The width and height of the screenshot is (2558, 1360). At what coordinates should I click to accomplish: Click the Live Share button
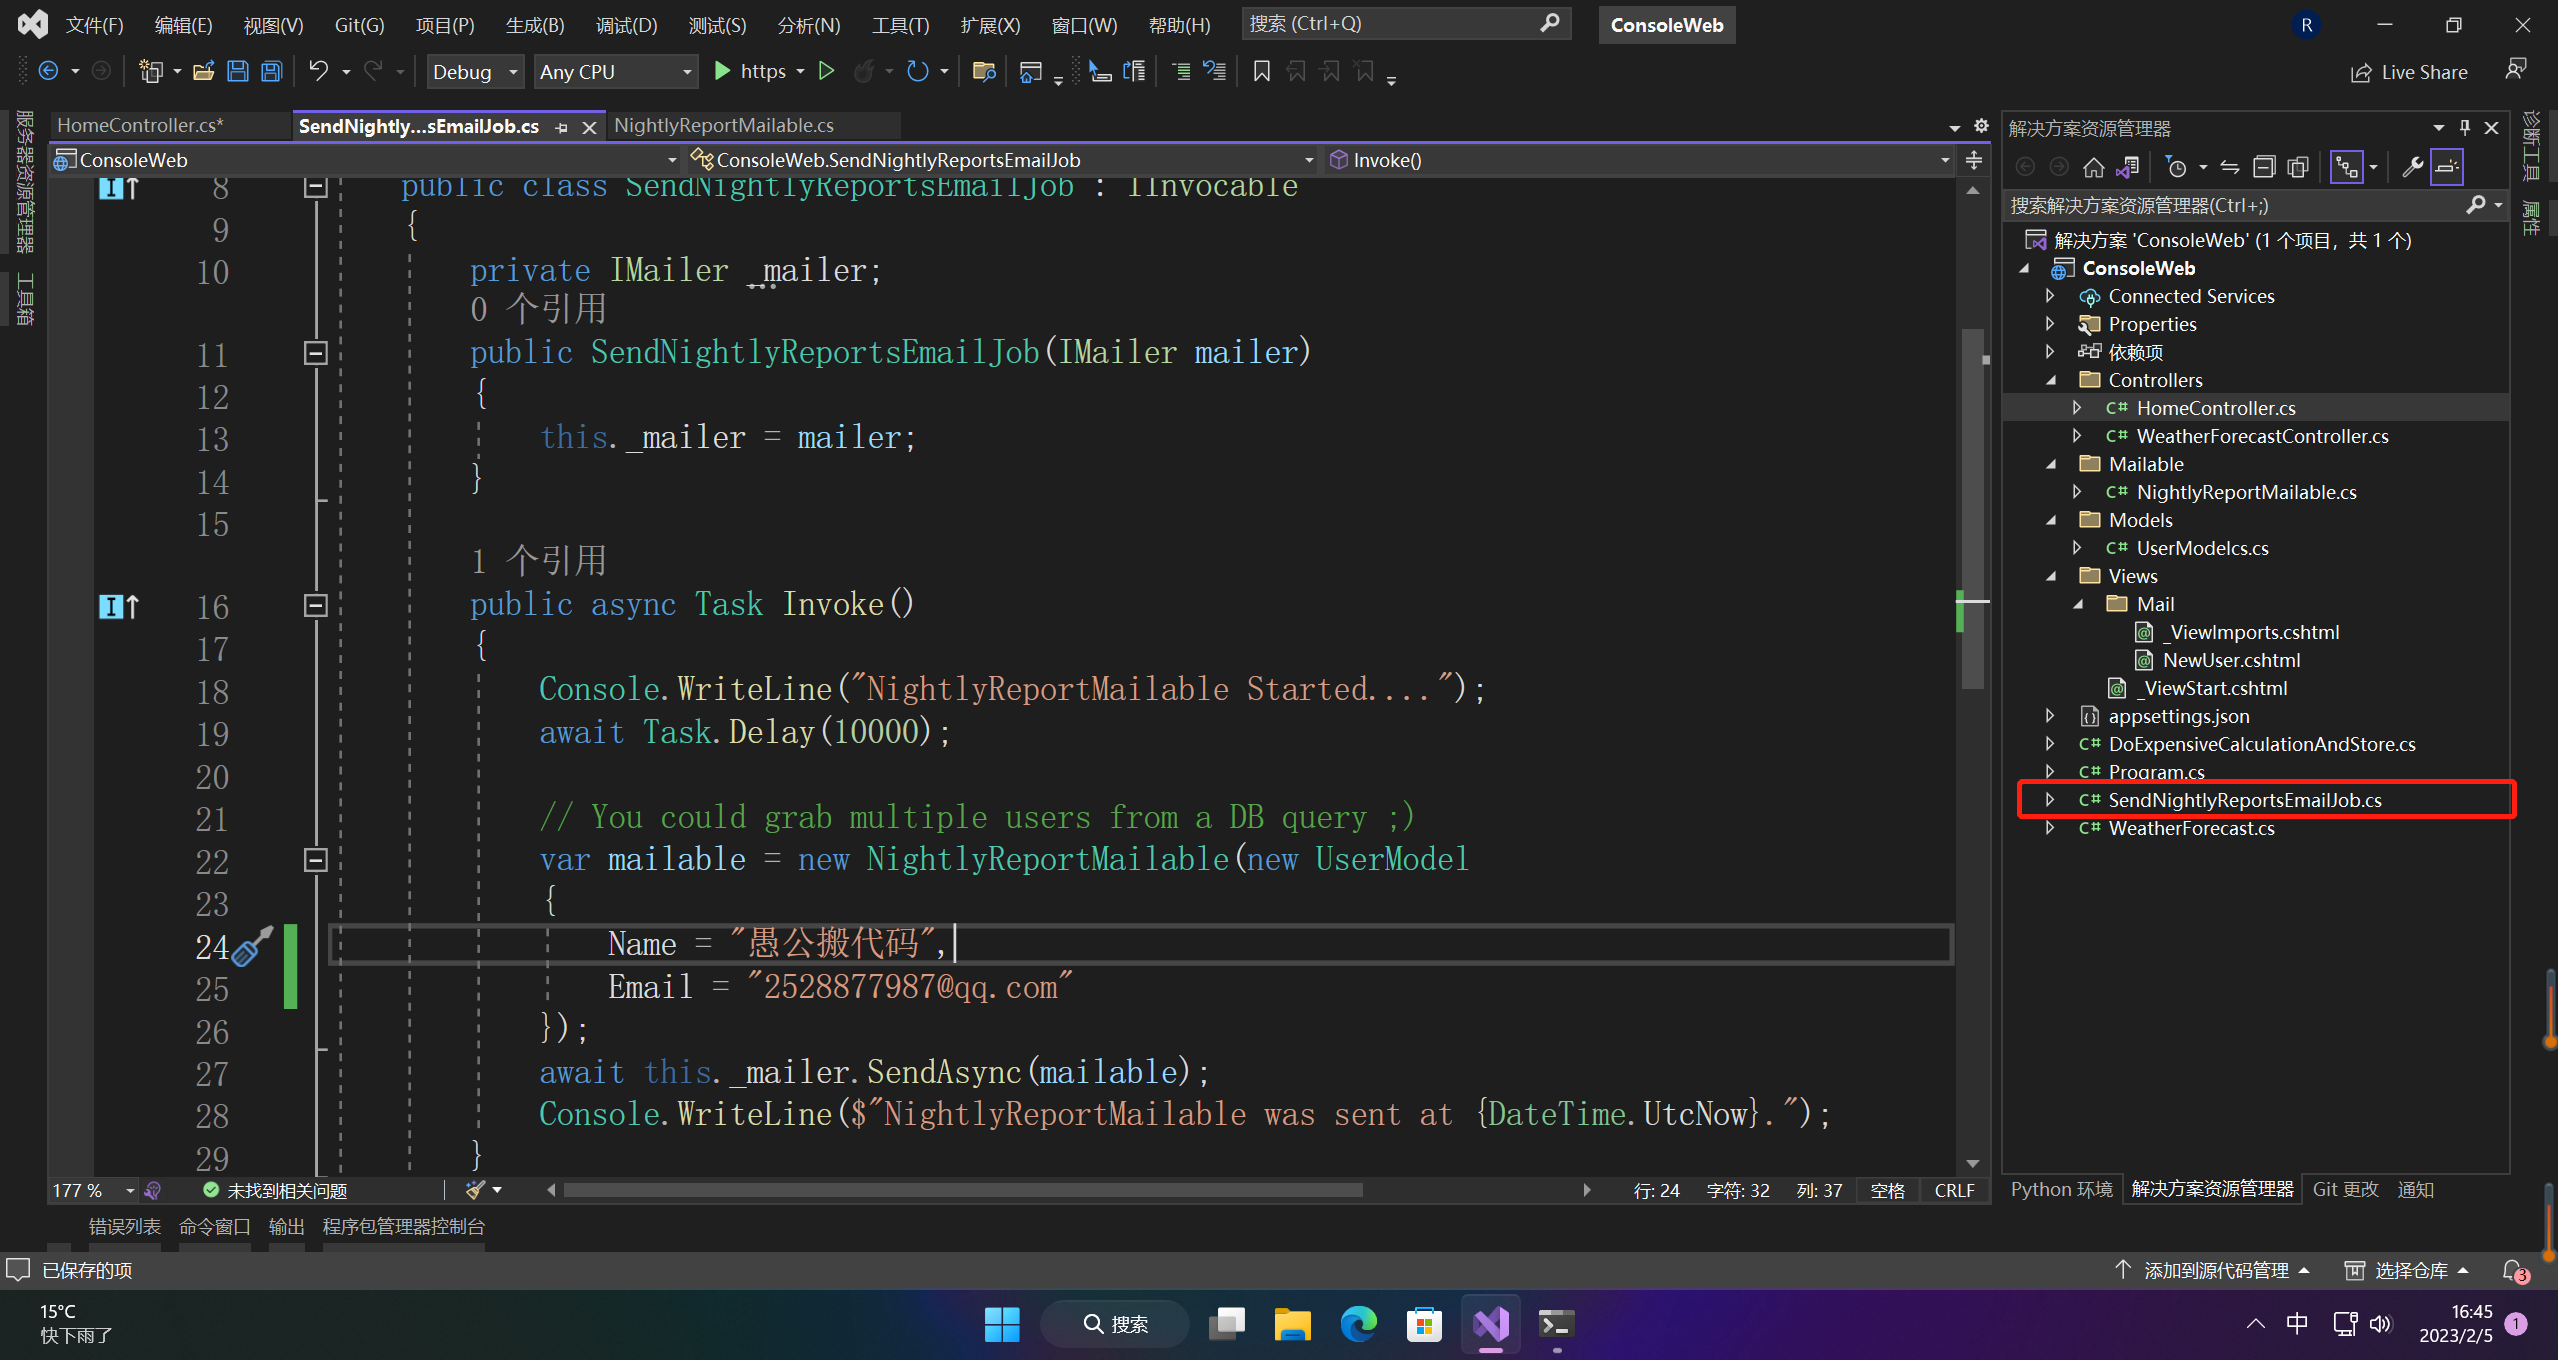pos(2408,72)
